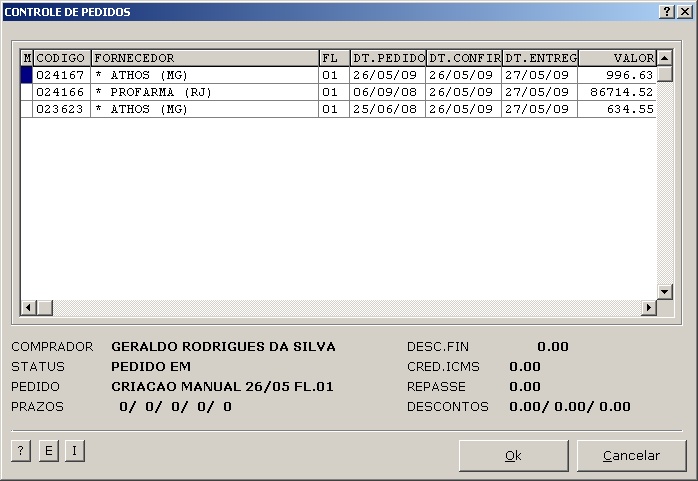Toggle the marker cell for order 023623

(x=27, y=109)
